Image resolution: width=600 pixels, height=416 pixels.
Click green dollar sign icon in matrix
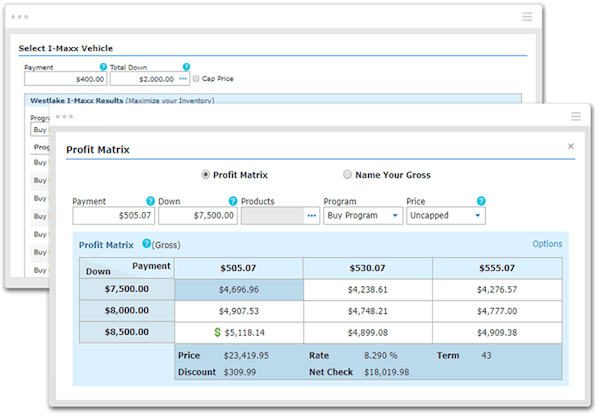203,332
